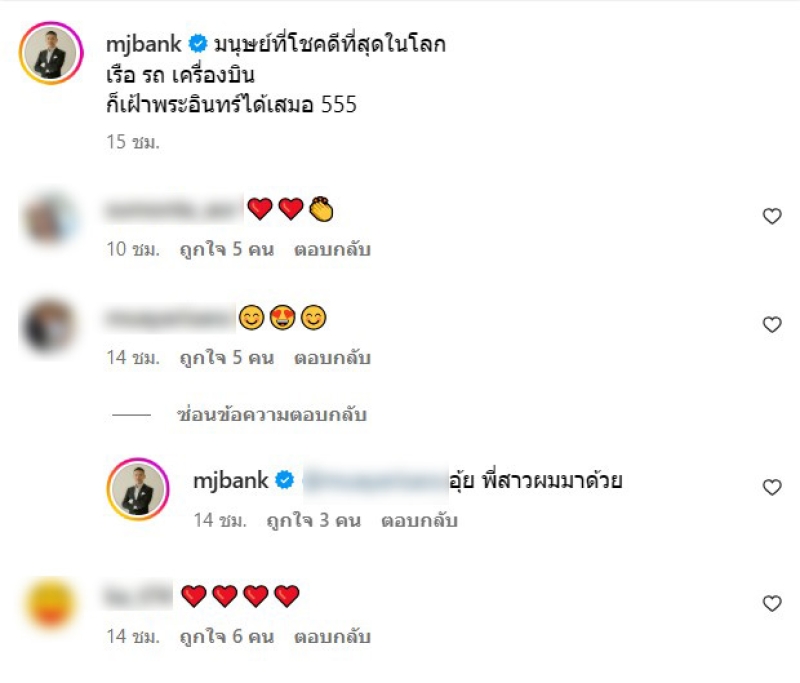Viewport: 800px width, 683px height.
Task: Like the comment with smiling face emojis
Action: (x=772, y=324)
